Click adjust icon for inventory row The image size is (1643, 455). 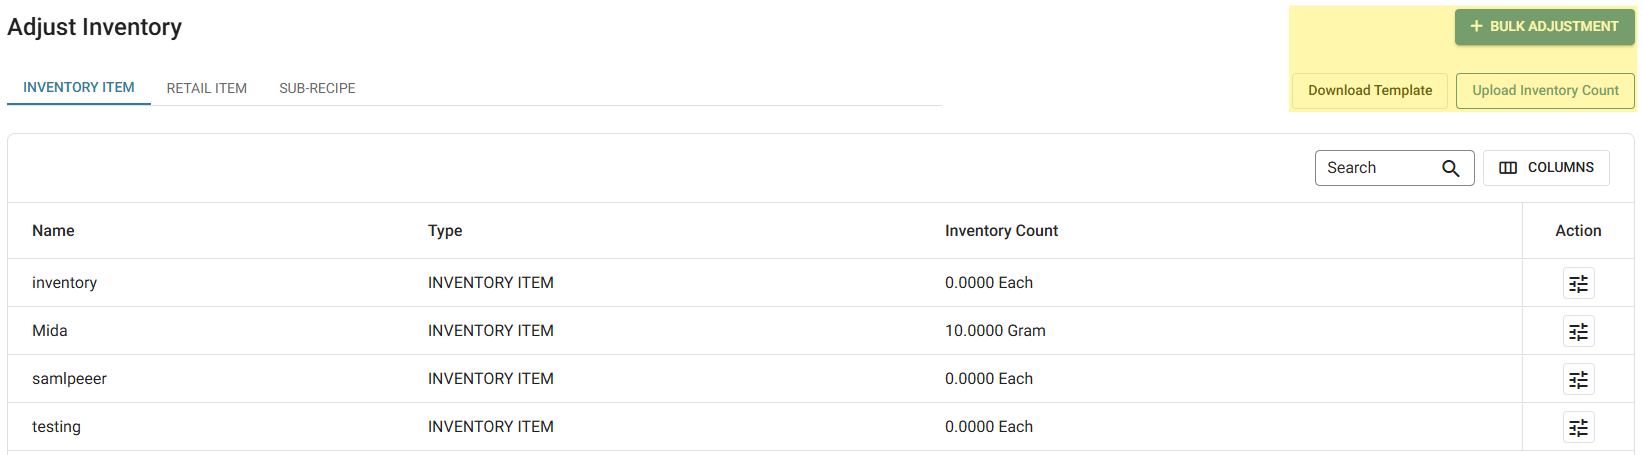pos(1578,283)
